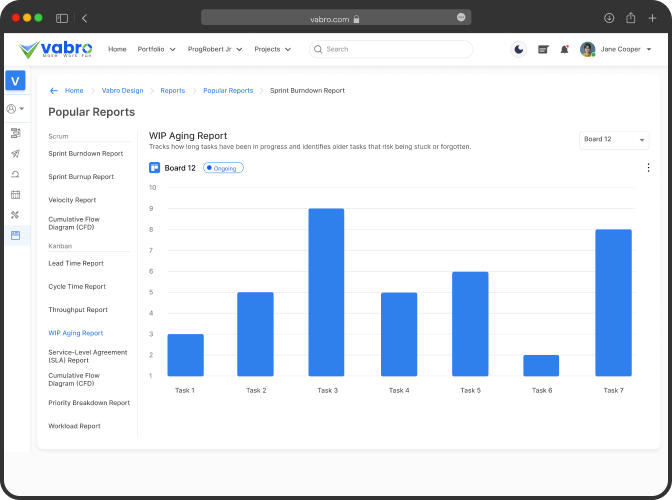
Task: Open the notifications bell
Action: point(564,49)
